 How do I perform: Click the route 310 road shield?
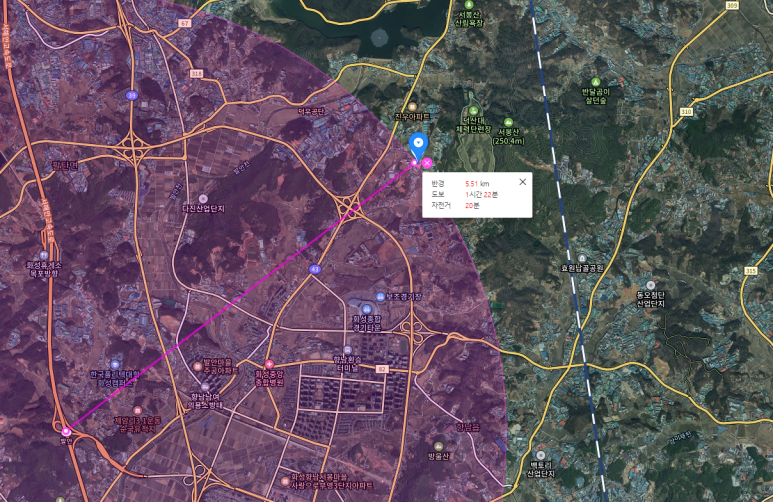point(686,112)
